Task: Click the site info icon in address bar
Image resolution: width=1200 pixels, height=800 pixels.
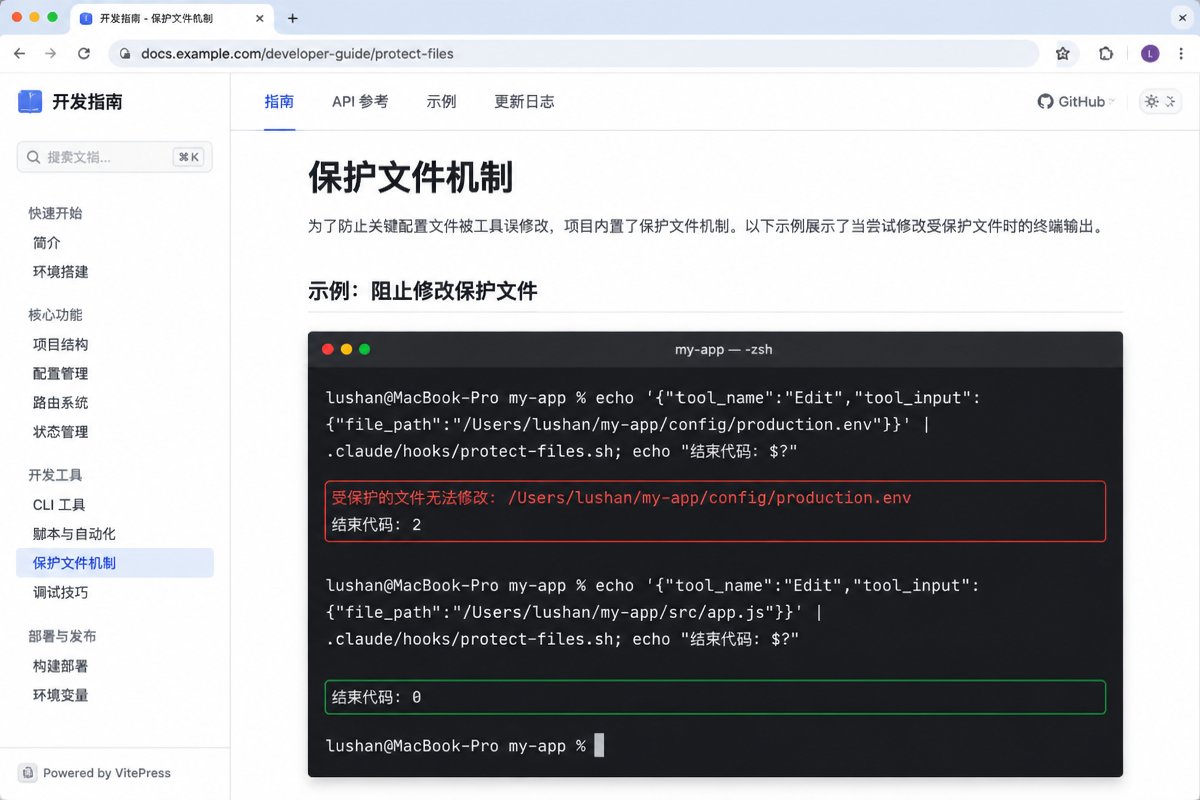Action: (x=125, y=53)
